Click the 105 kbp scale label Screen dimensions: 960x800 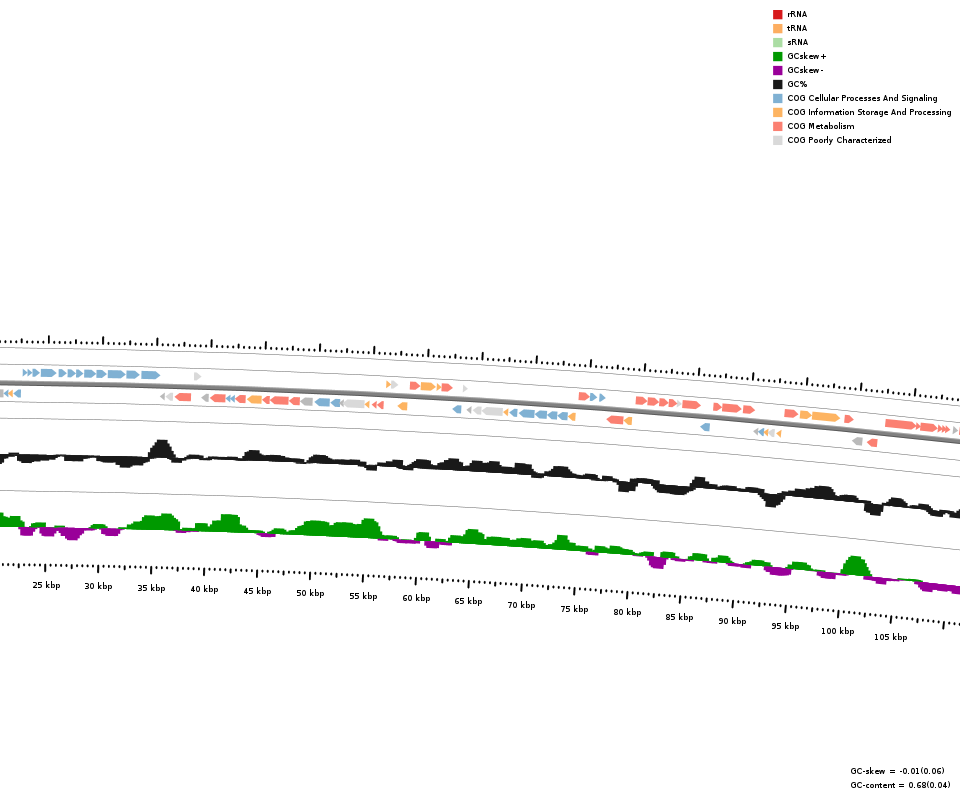pyautogui.click(x=890, y=637)
